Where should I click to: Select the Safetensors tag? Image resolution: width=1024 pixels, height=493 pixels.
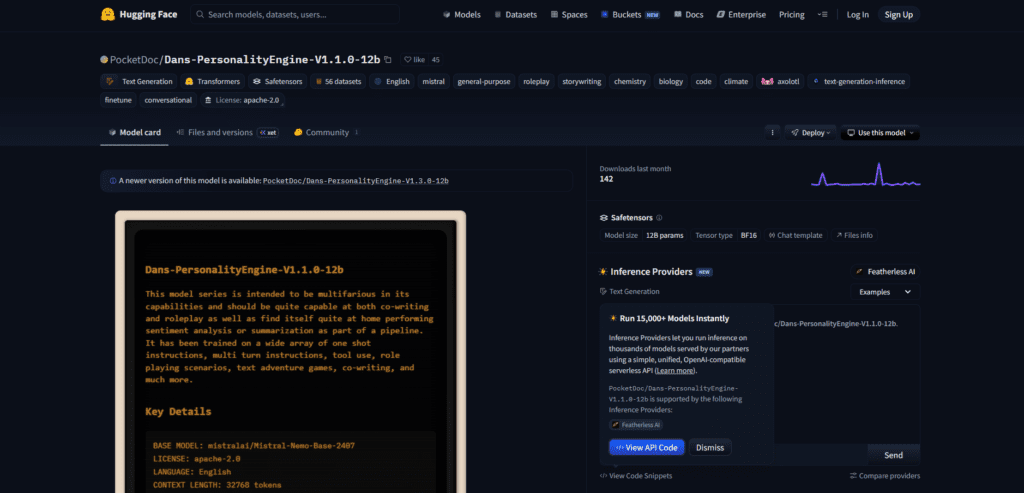coord(277,82)
